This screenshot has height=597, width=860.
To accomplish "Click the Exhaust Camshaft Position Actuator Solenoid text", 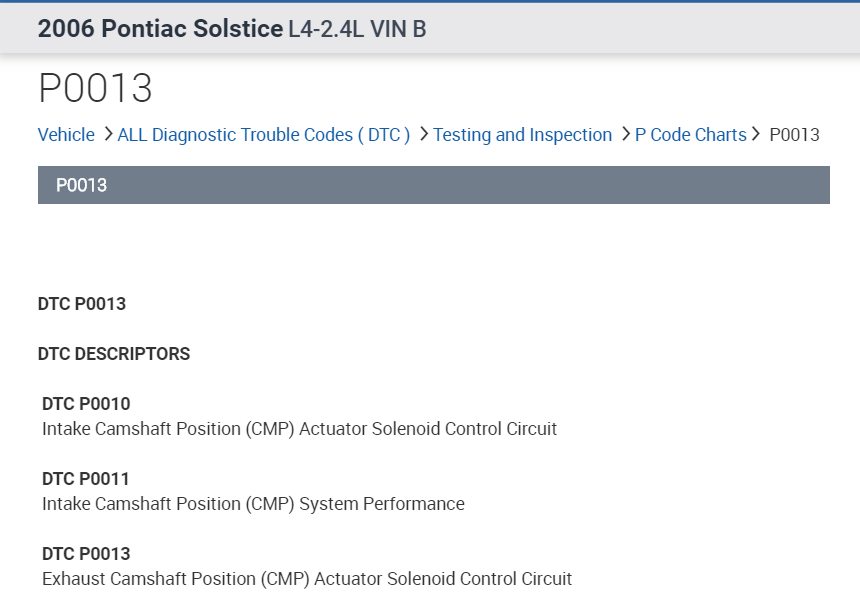I will pyautogui.click(x=307, y=579).
